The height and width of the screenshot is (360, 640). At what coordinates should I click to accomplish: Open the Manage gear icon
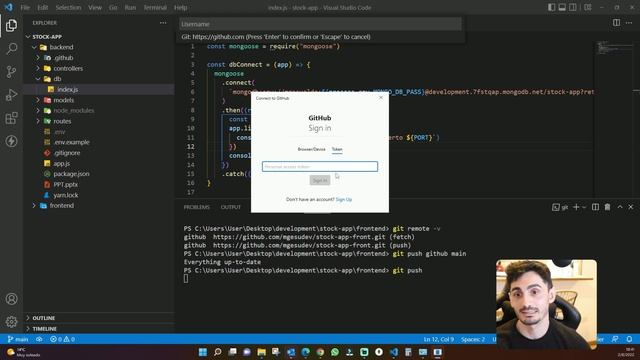tap(11, 322)
